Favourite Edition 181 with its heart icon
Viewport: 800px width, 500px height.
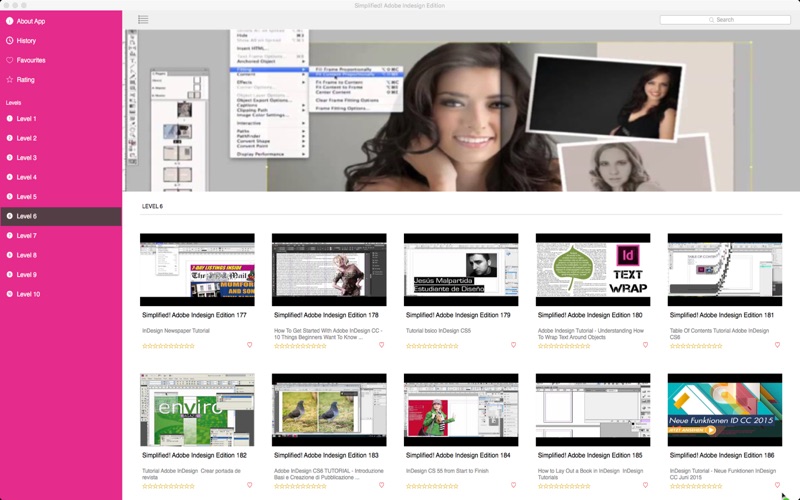777,345
